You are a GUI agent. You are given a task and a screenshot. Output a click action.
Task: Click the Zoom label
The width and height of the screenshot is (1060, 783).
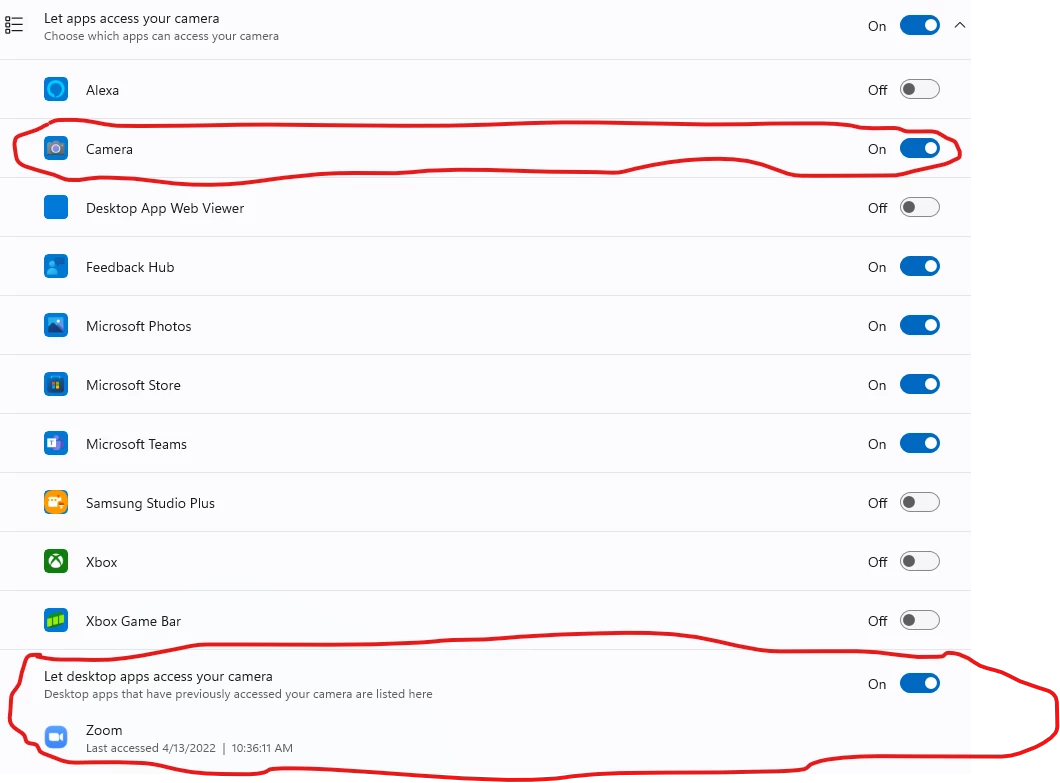[x=104, y=730]
